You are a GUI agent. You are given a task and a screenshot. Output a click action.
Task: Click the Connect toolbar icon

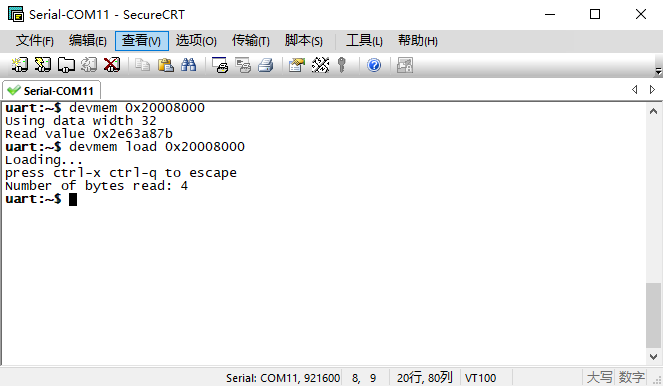[x=19, y=65]
